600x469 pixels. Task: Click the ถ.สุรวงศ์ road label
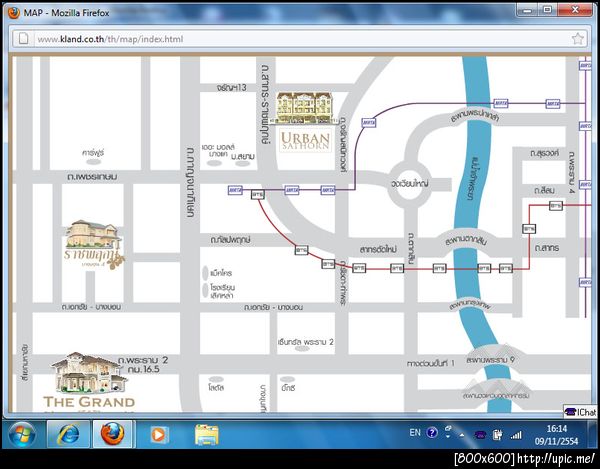tap(545, 153)
